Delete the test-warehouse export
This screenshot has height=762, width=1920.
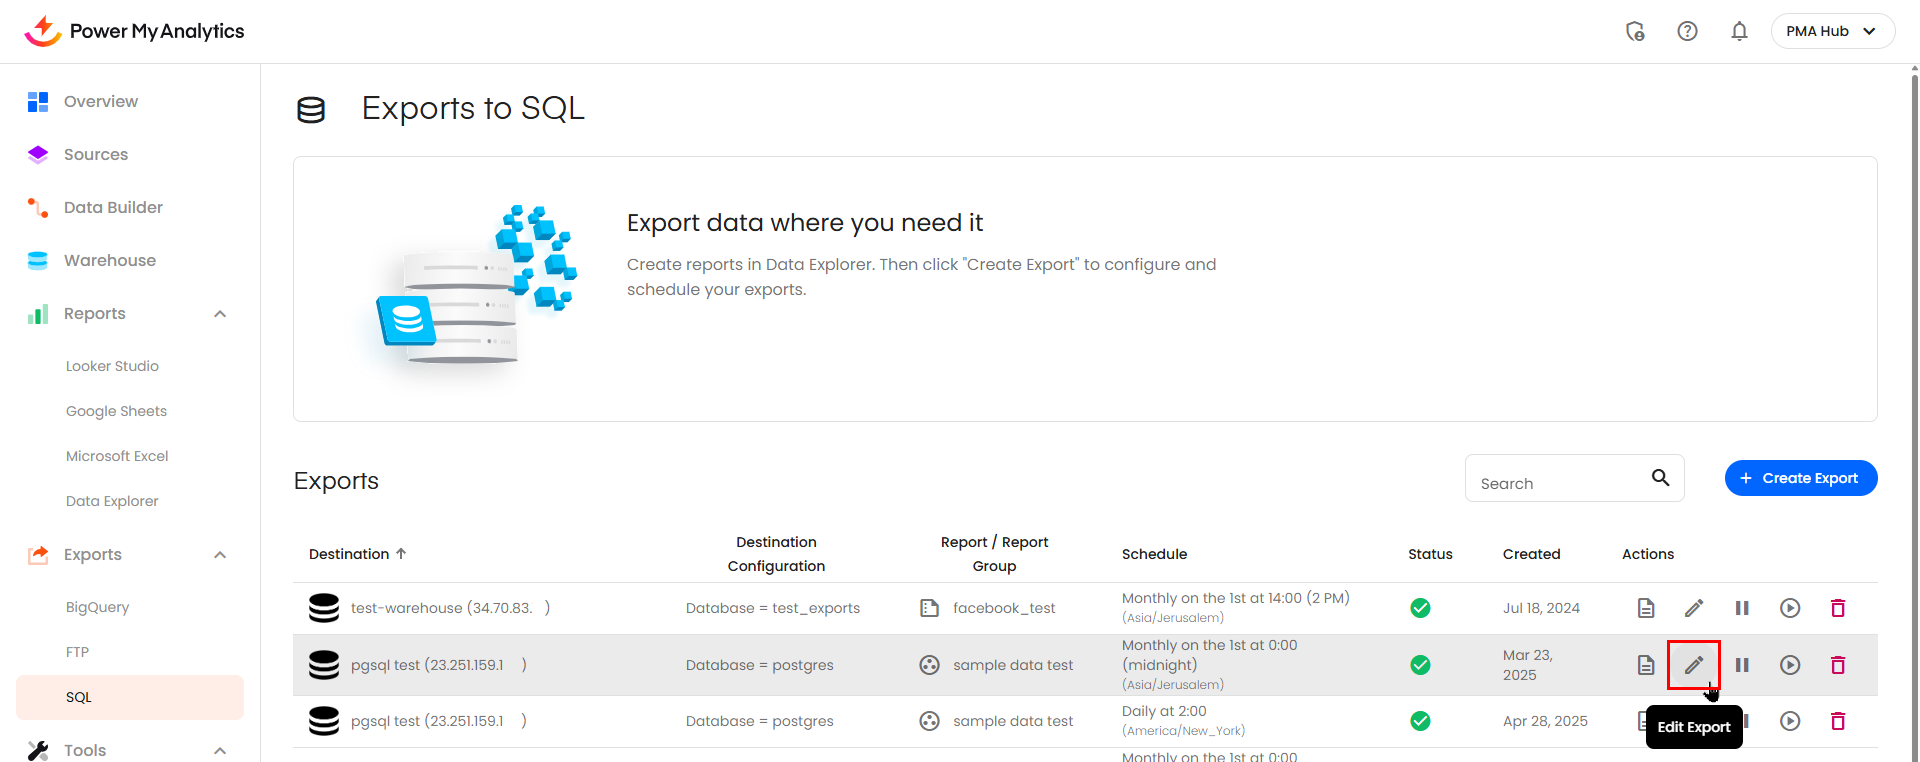[x=1837, y=608]
